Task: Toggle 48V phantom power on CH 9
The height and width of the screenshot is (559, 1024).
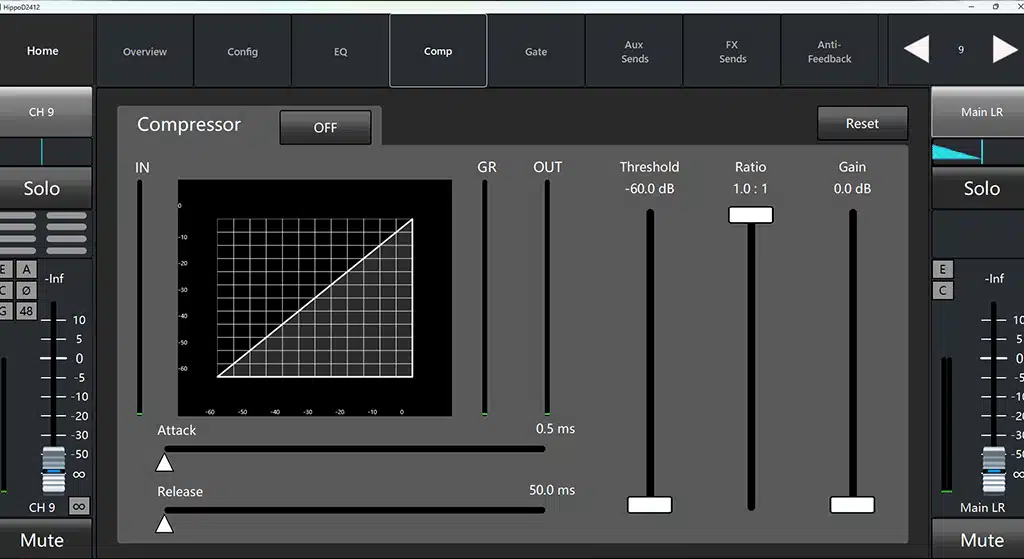Action: [26, 311]
